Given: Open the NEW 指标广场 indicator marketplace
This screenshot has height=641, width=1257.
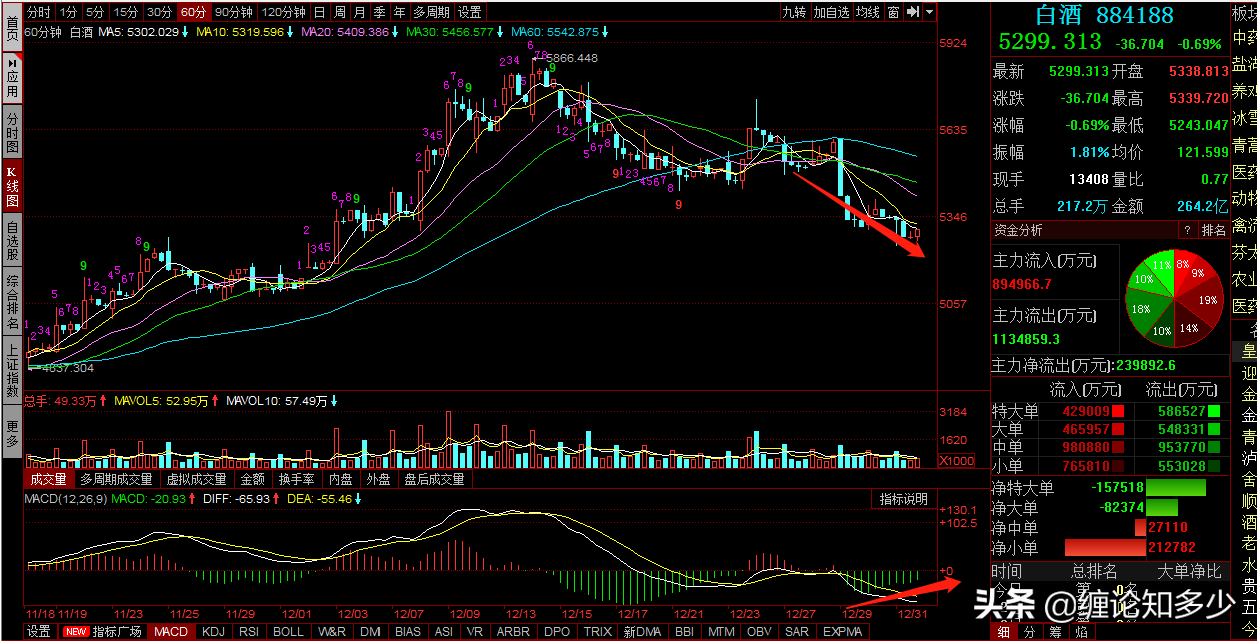Looking at the screenshot, I should pyautogui.click(x=104, y=632).
